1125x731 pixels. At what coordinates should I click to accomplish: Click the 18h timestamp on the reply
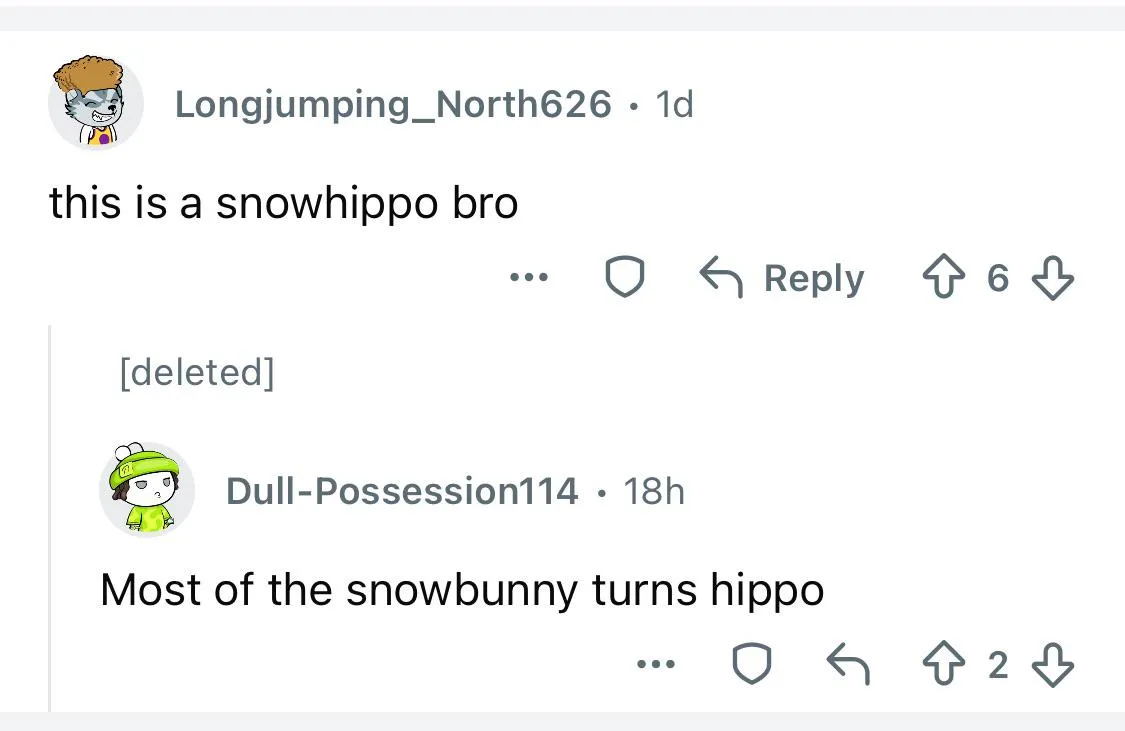[x=653, y=491]
